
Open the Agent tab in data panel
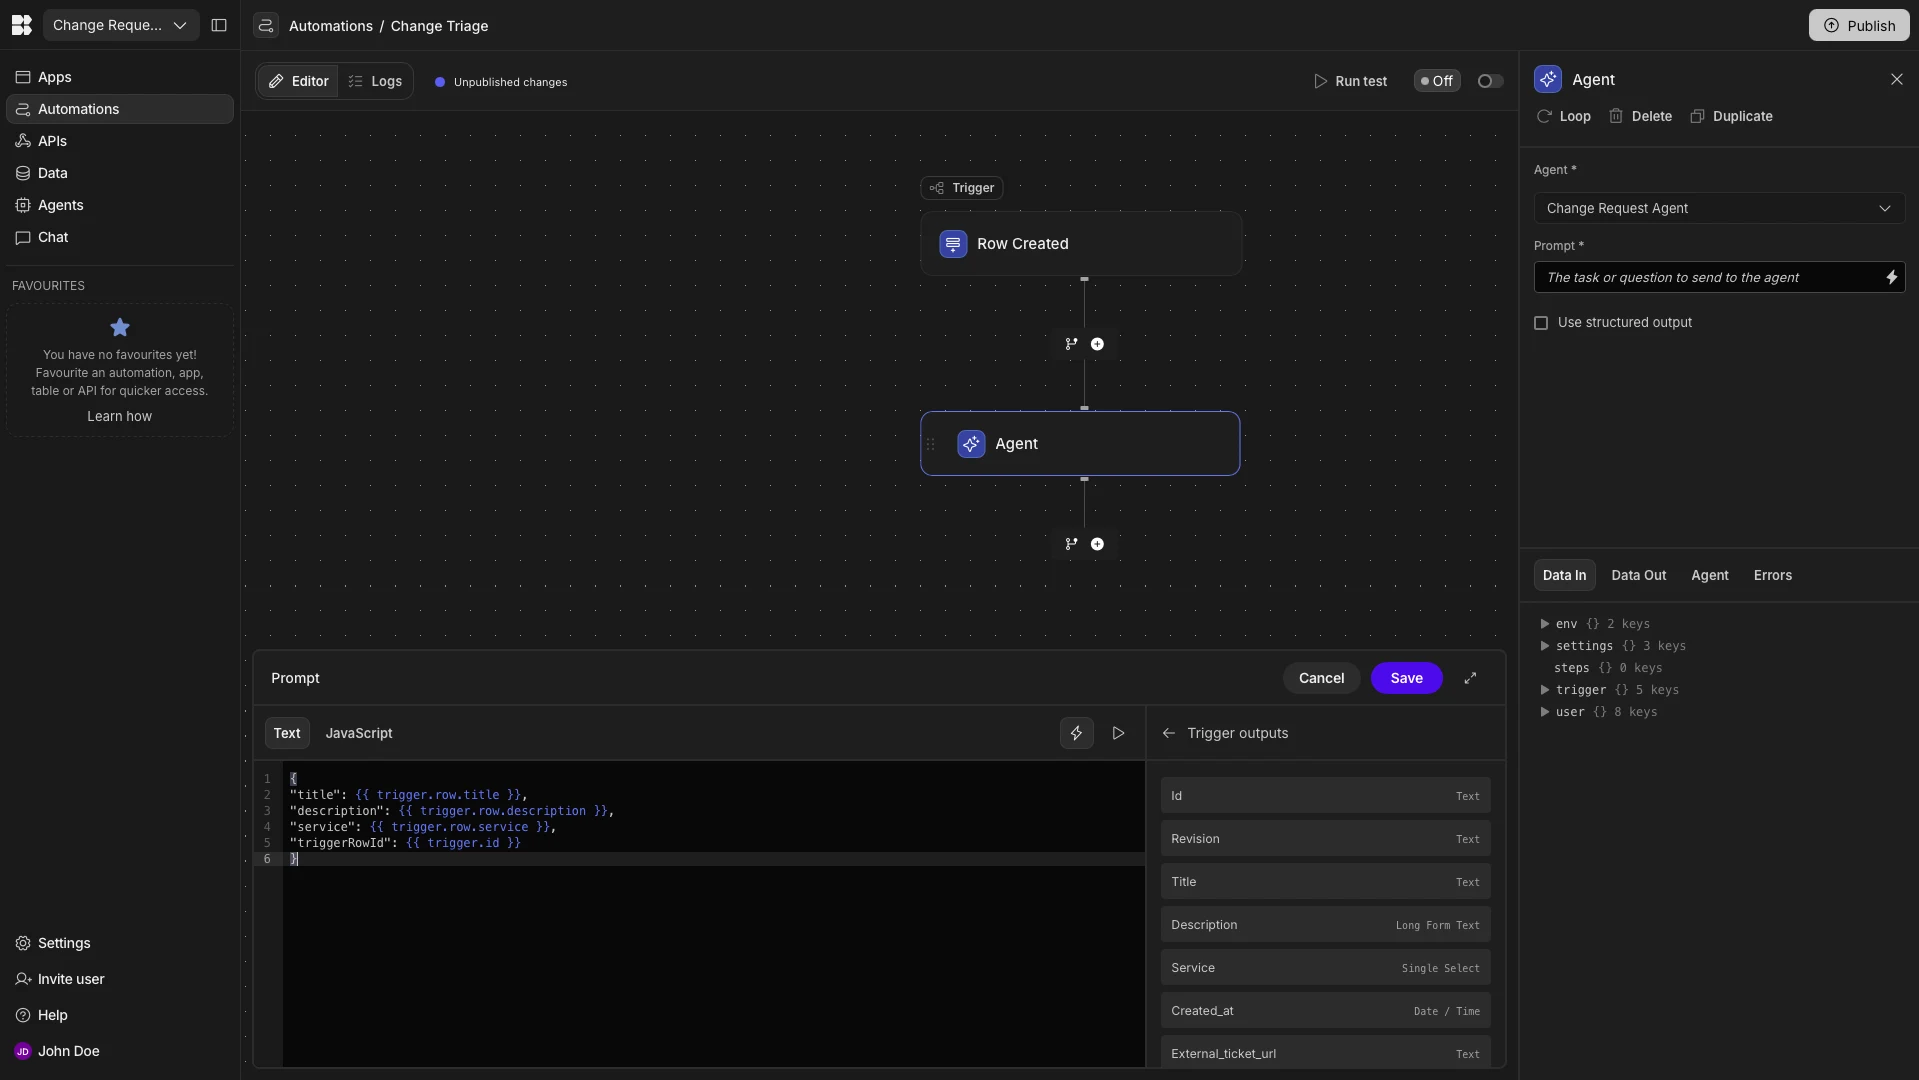[1709, 575]
